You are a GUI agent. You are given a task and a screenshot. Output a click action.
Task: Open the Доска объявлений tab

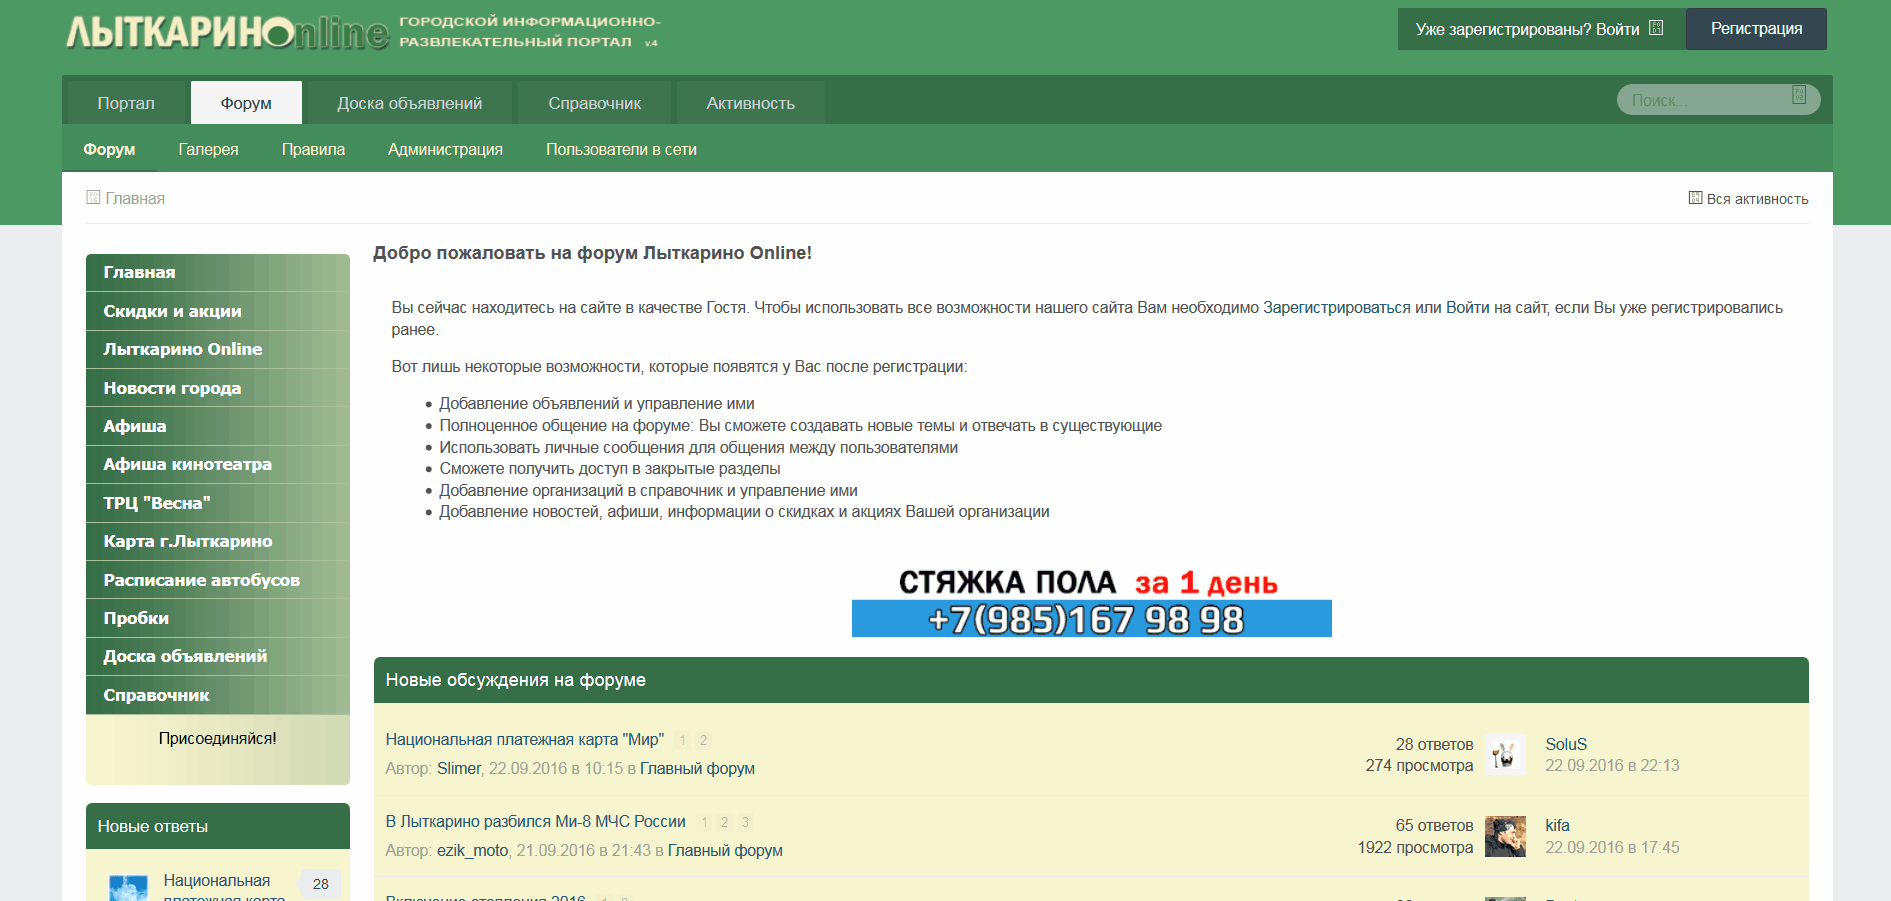click(x=410, y=103)
